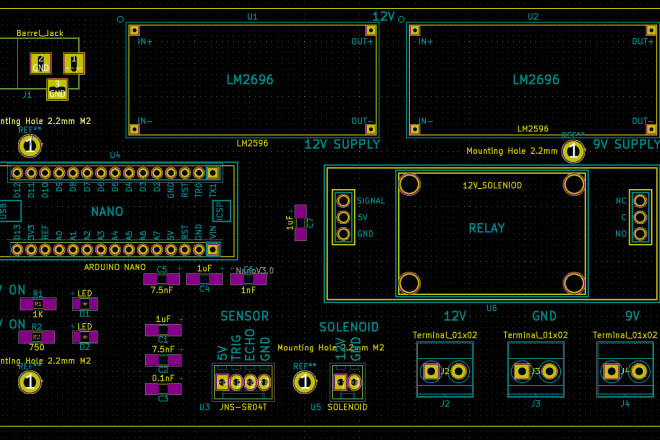660x440 pixels.
Task: Select LED D2 footprint
Action: pyautogui.click(x=85, y=337)
